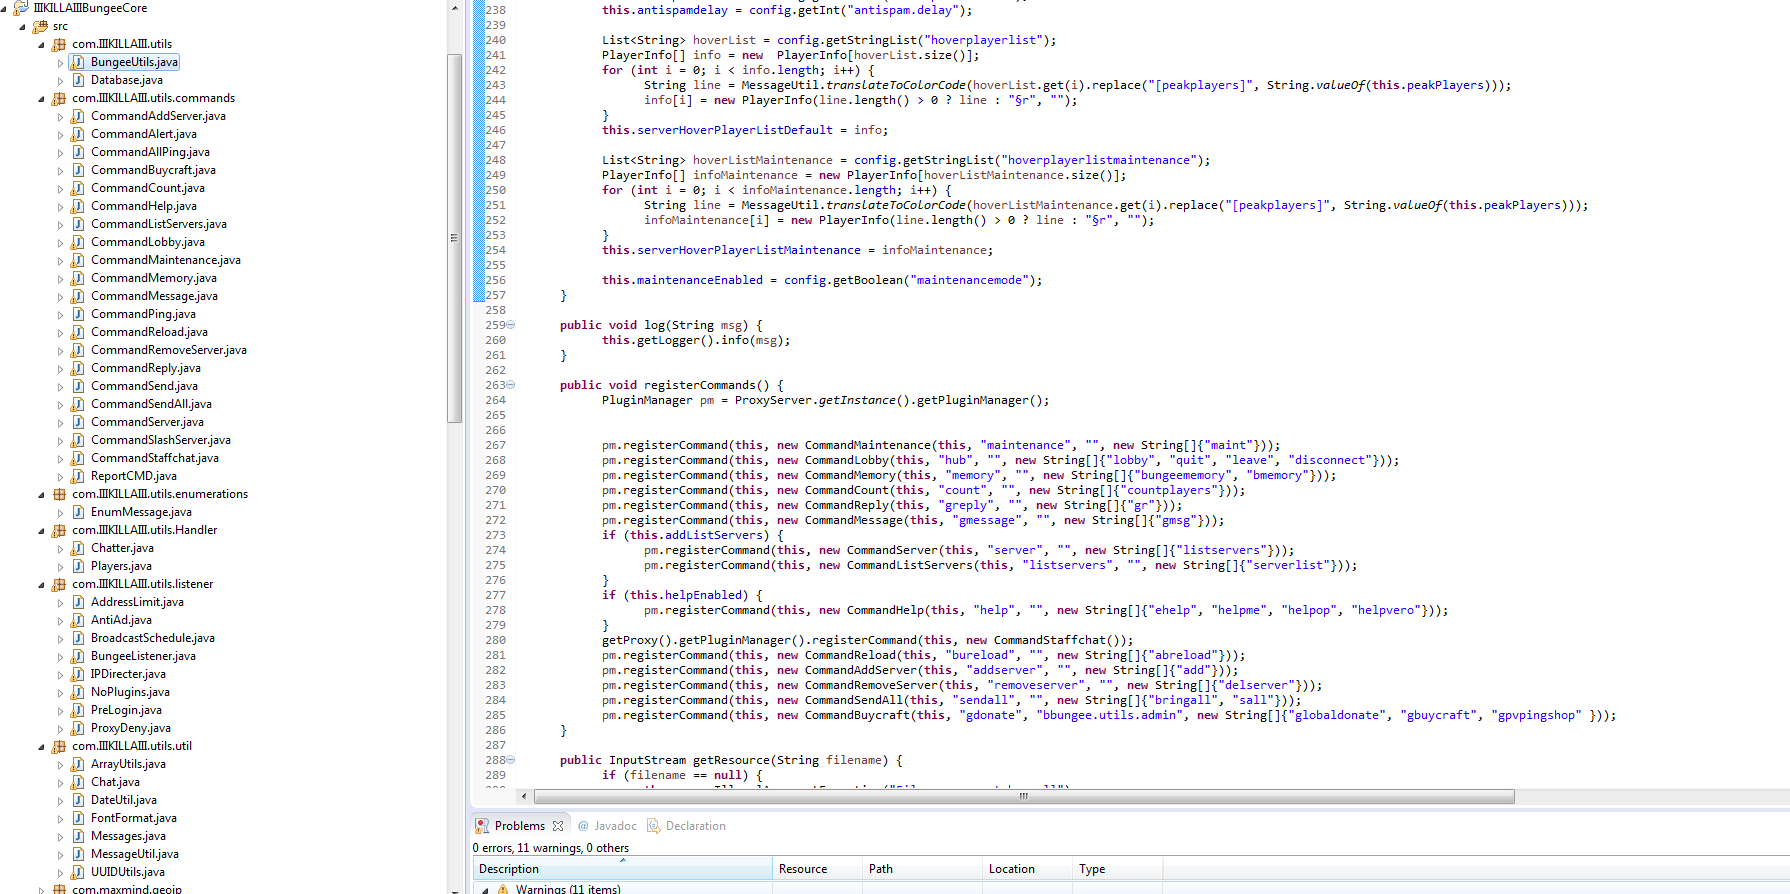The image size is (1790, 894).
Task: Click the AddressLimit.java file icon
Action: tap(78, 602)
